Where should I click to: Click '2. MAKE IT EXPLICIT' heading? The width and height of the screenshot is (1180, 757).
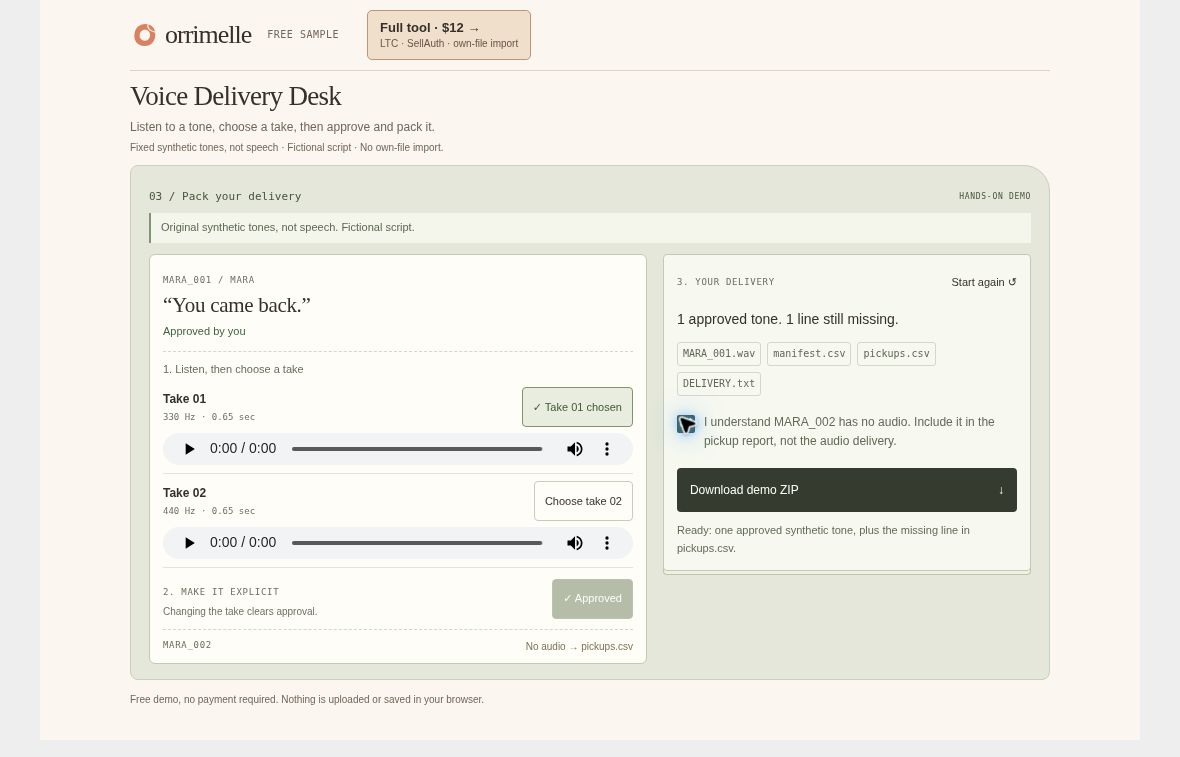pyautogui.click(x=220, y=592)
